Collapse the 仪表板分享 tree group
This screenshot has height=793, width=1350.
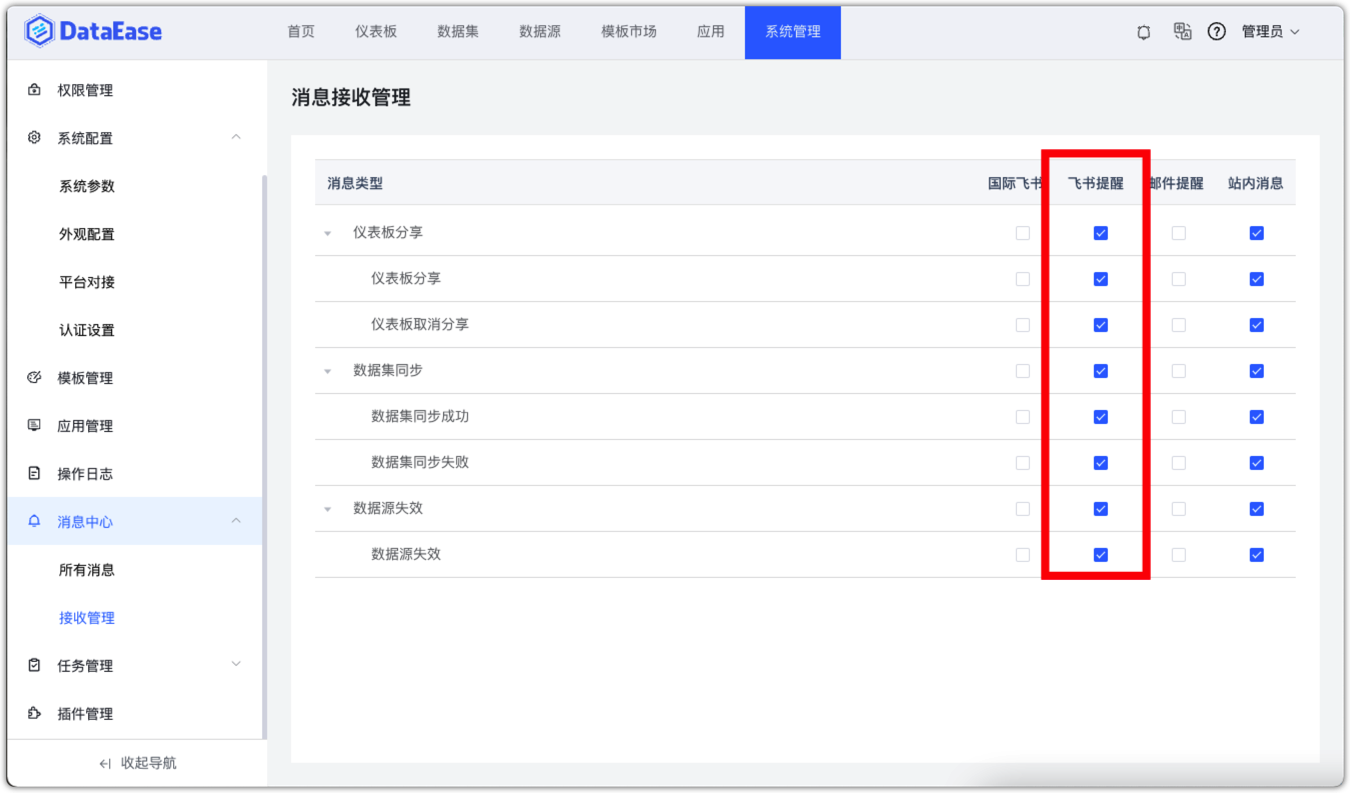coord(327,233)
